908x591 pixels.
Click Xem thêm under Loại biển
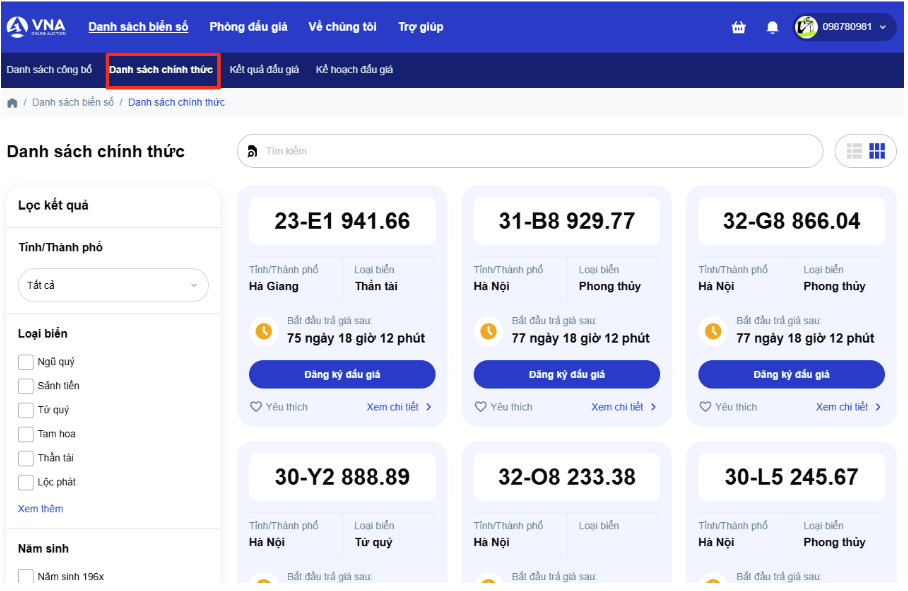point(41,509)
